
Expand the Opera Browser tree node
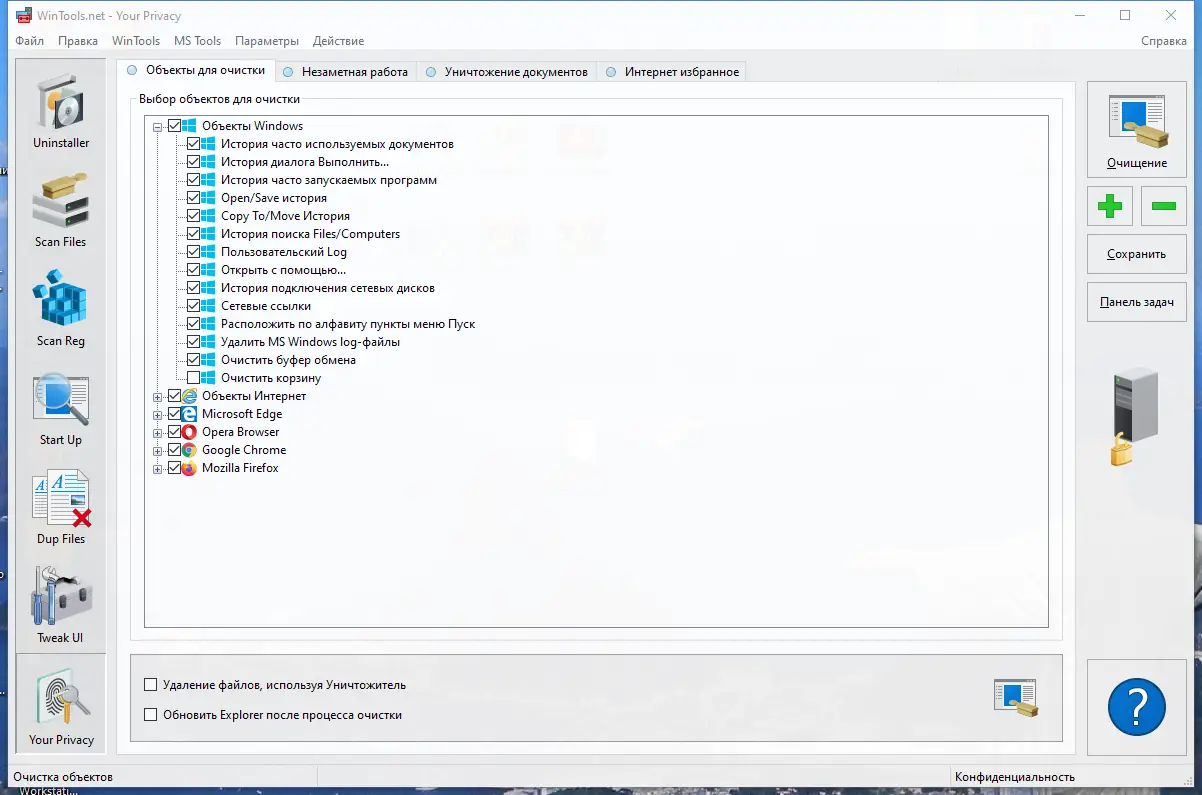157,433
